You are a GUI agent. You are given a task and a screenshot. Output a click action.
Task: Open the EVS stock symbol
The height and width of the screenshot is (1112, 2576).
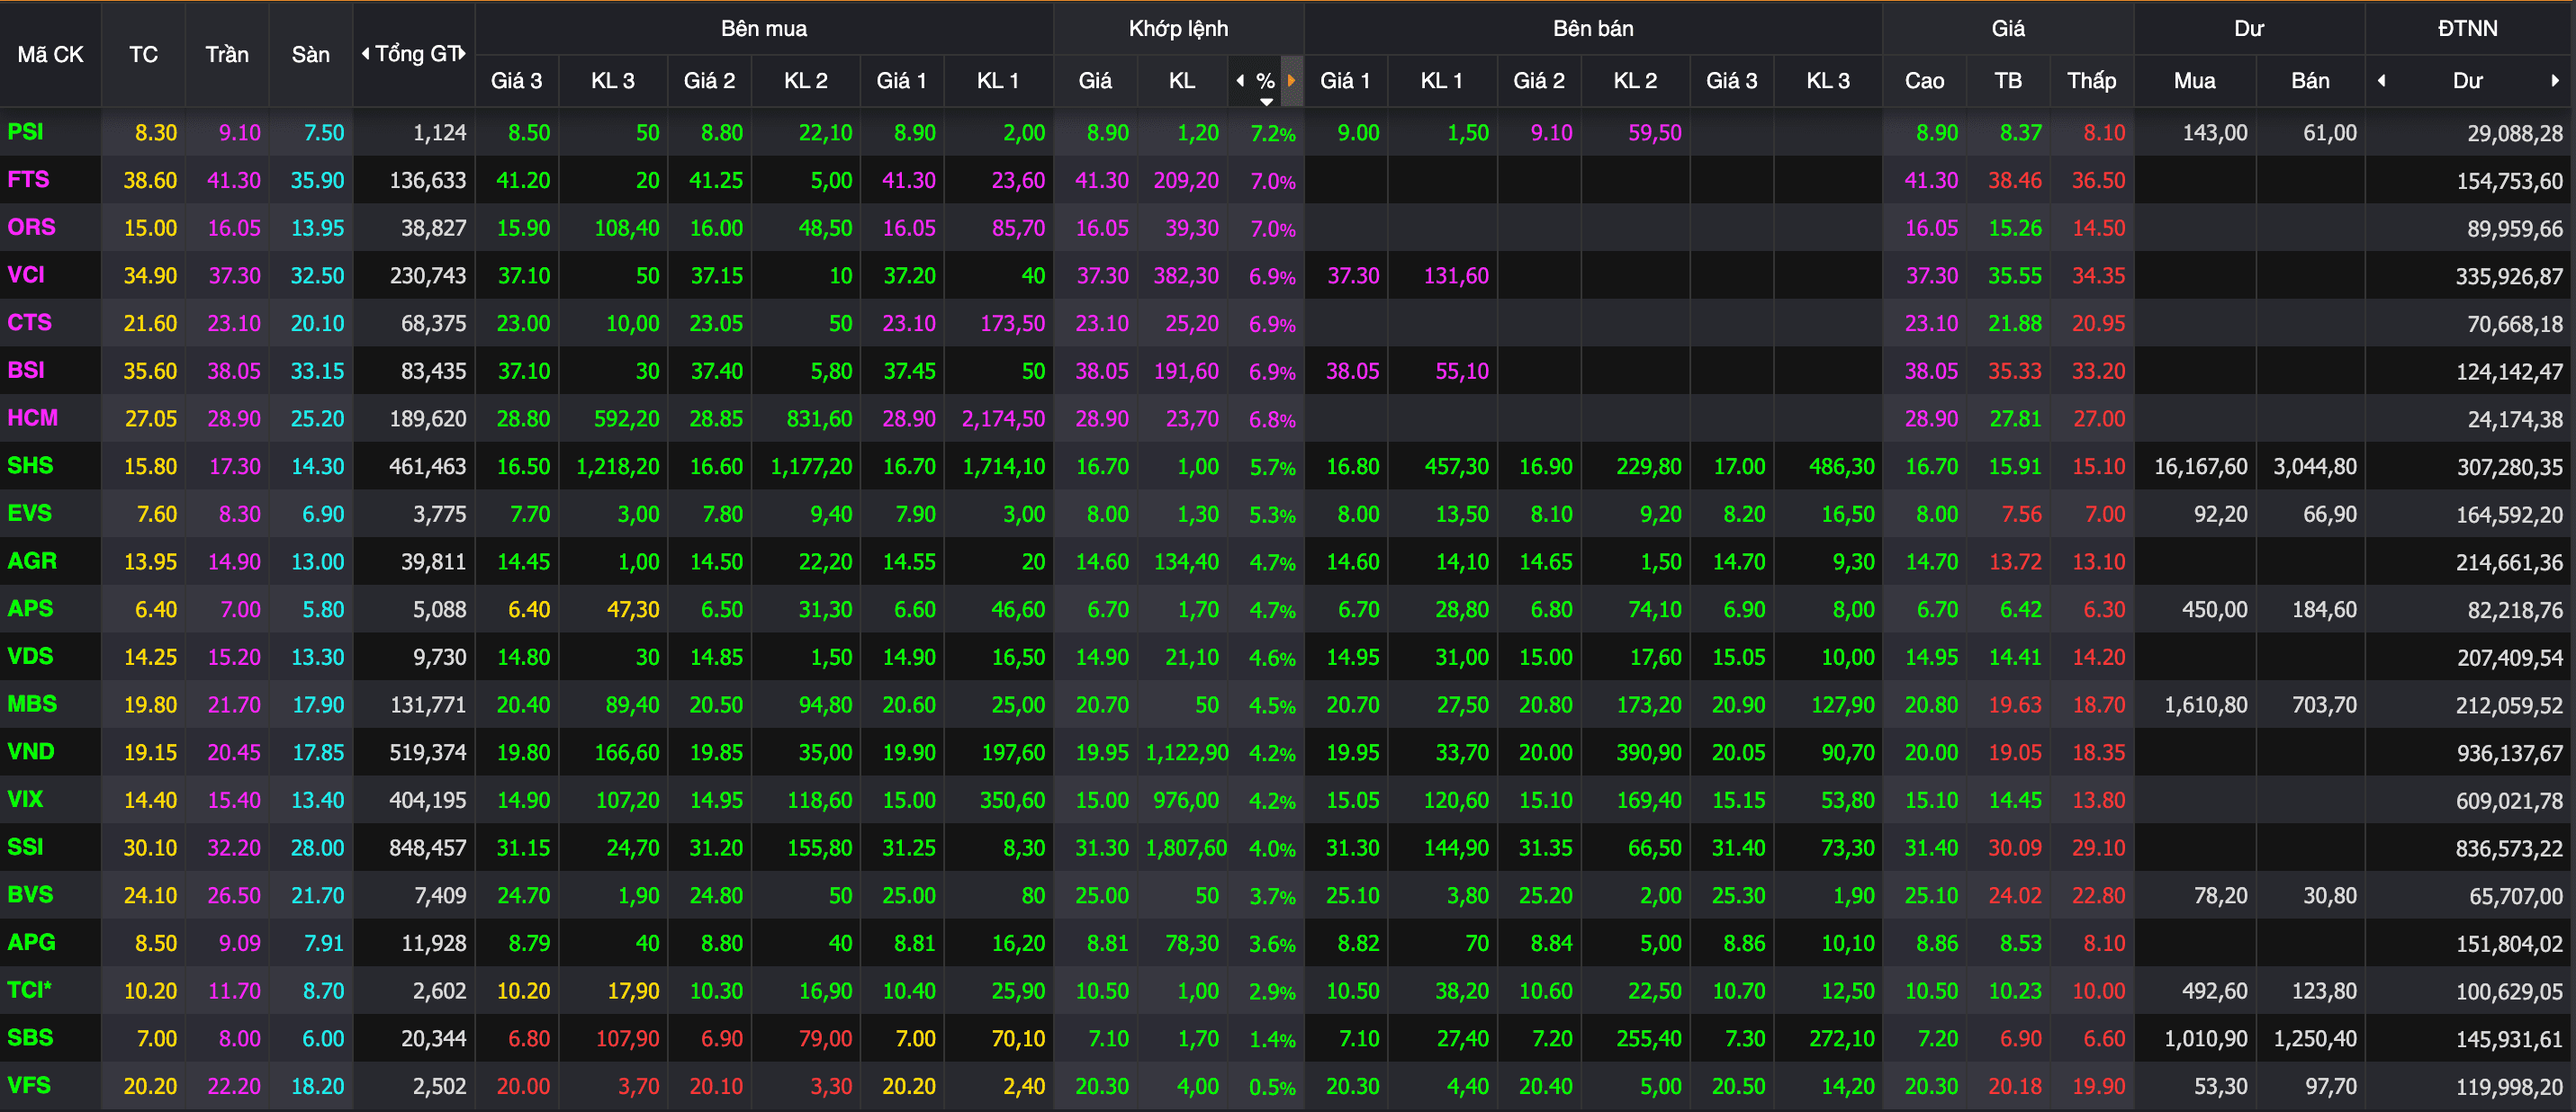[29, 513]
